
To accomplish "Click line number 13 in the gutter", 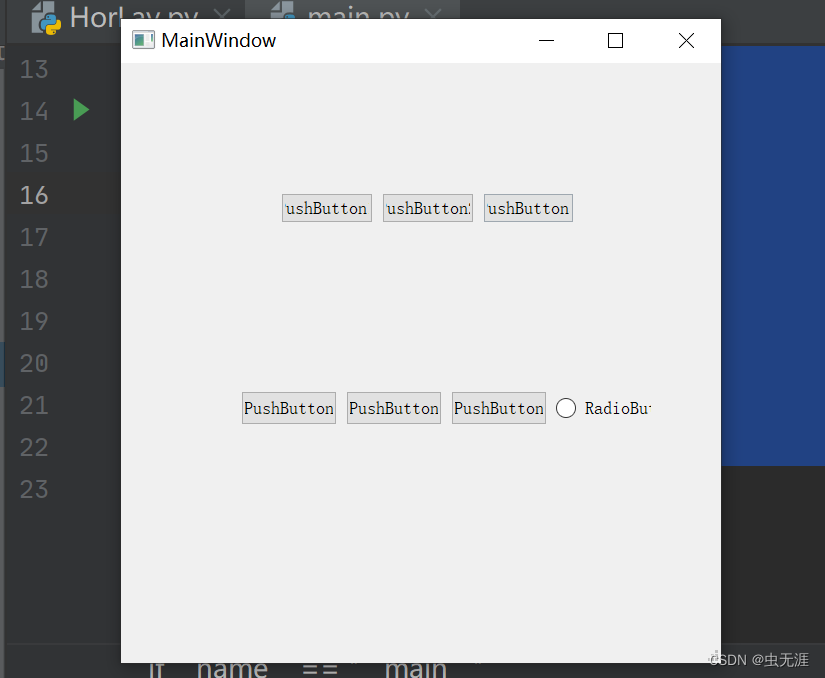I will (34, 69).
